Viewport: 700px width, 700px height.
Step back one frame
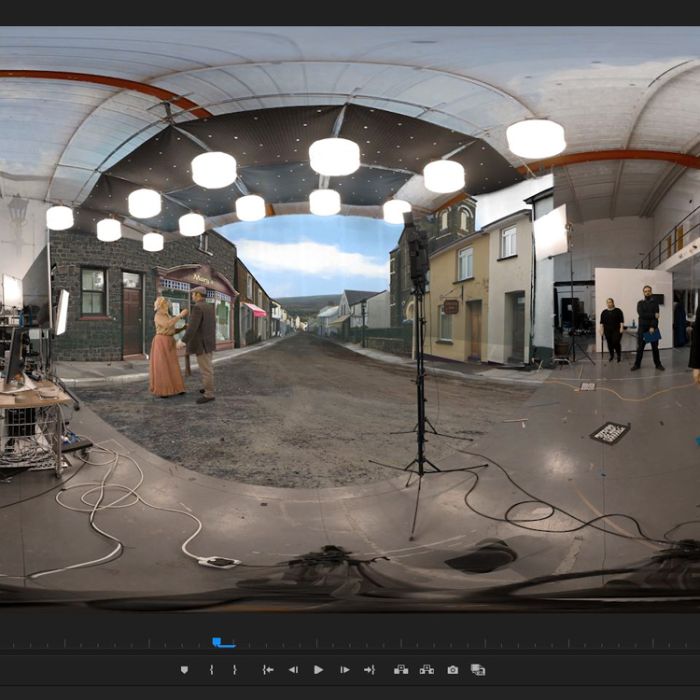293,670
